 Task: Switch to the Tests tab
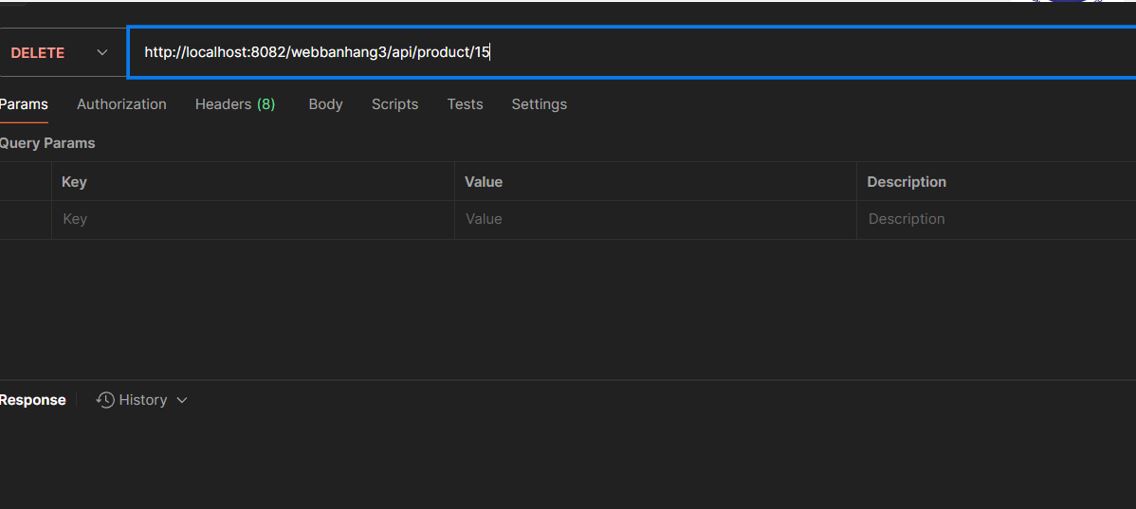point(464,104)
